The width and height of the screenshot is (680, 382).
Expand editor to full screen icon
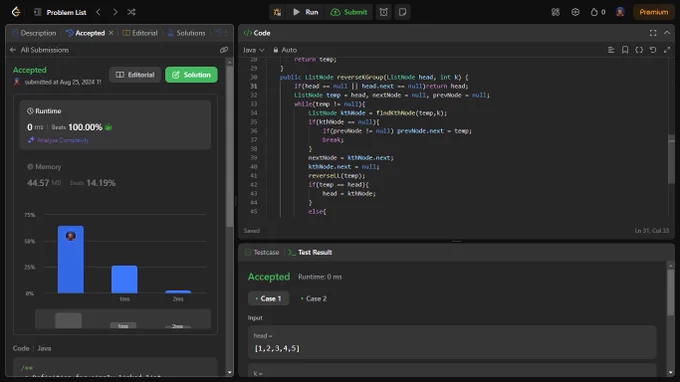point(667,50)
